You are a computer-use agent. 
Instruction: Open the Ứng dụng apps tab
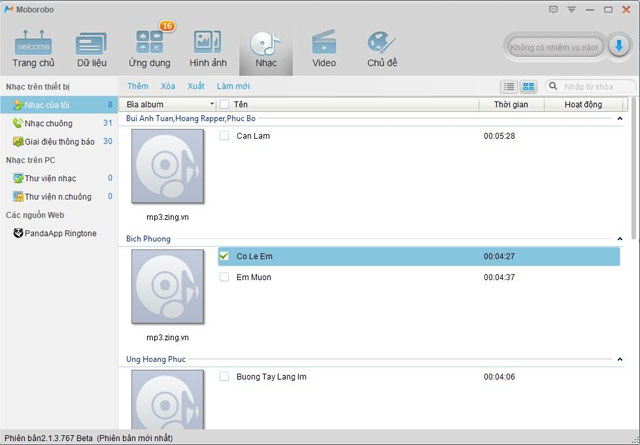(149, 49)
